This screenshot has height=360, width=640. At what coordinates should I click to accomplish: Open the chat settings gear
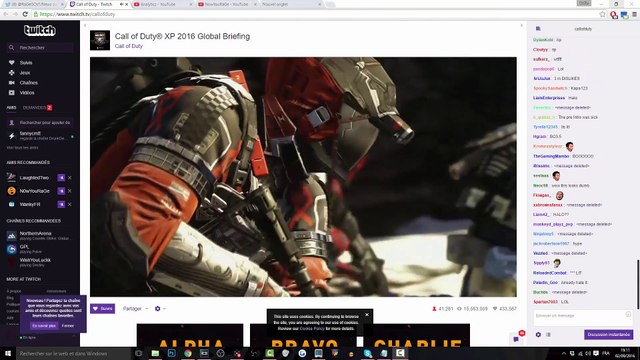click(x=538, y=334)
